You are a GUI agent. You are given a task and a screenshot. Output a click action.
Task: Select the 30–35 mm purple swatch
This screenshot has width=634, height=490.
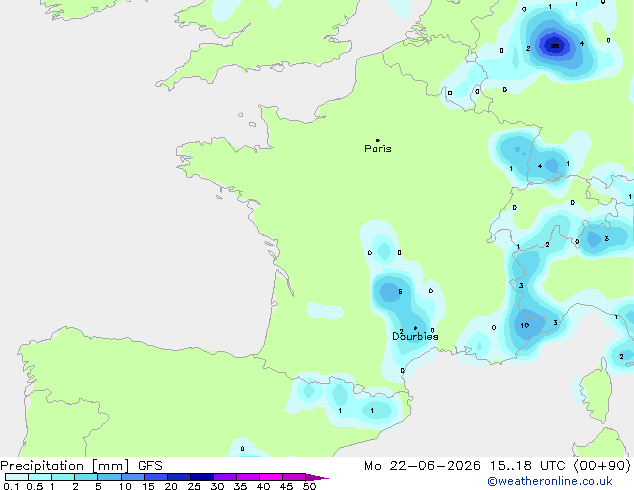tap(225, 477)
